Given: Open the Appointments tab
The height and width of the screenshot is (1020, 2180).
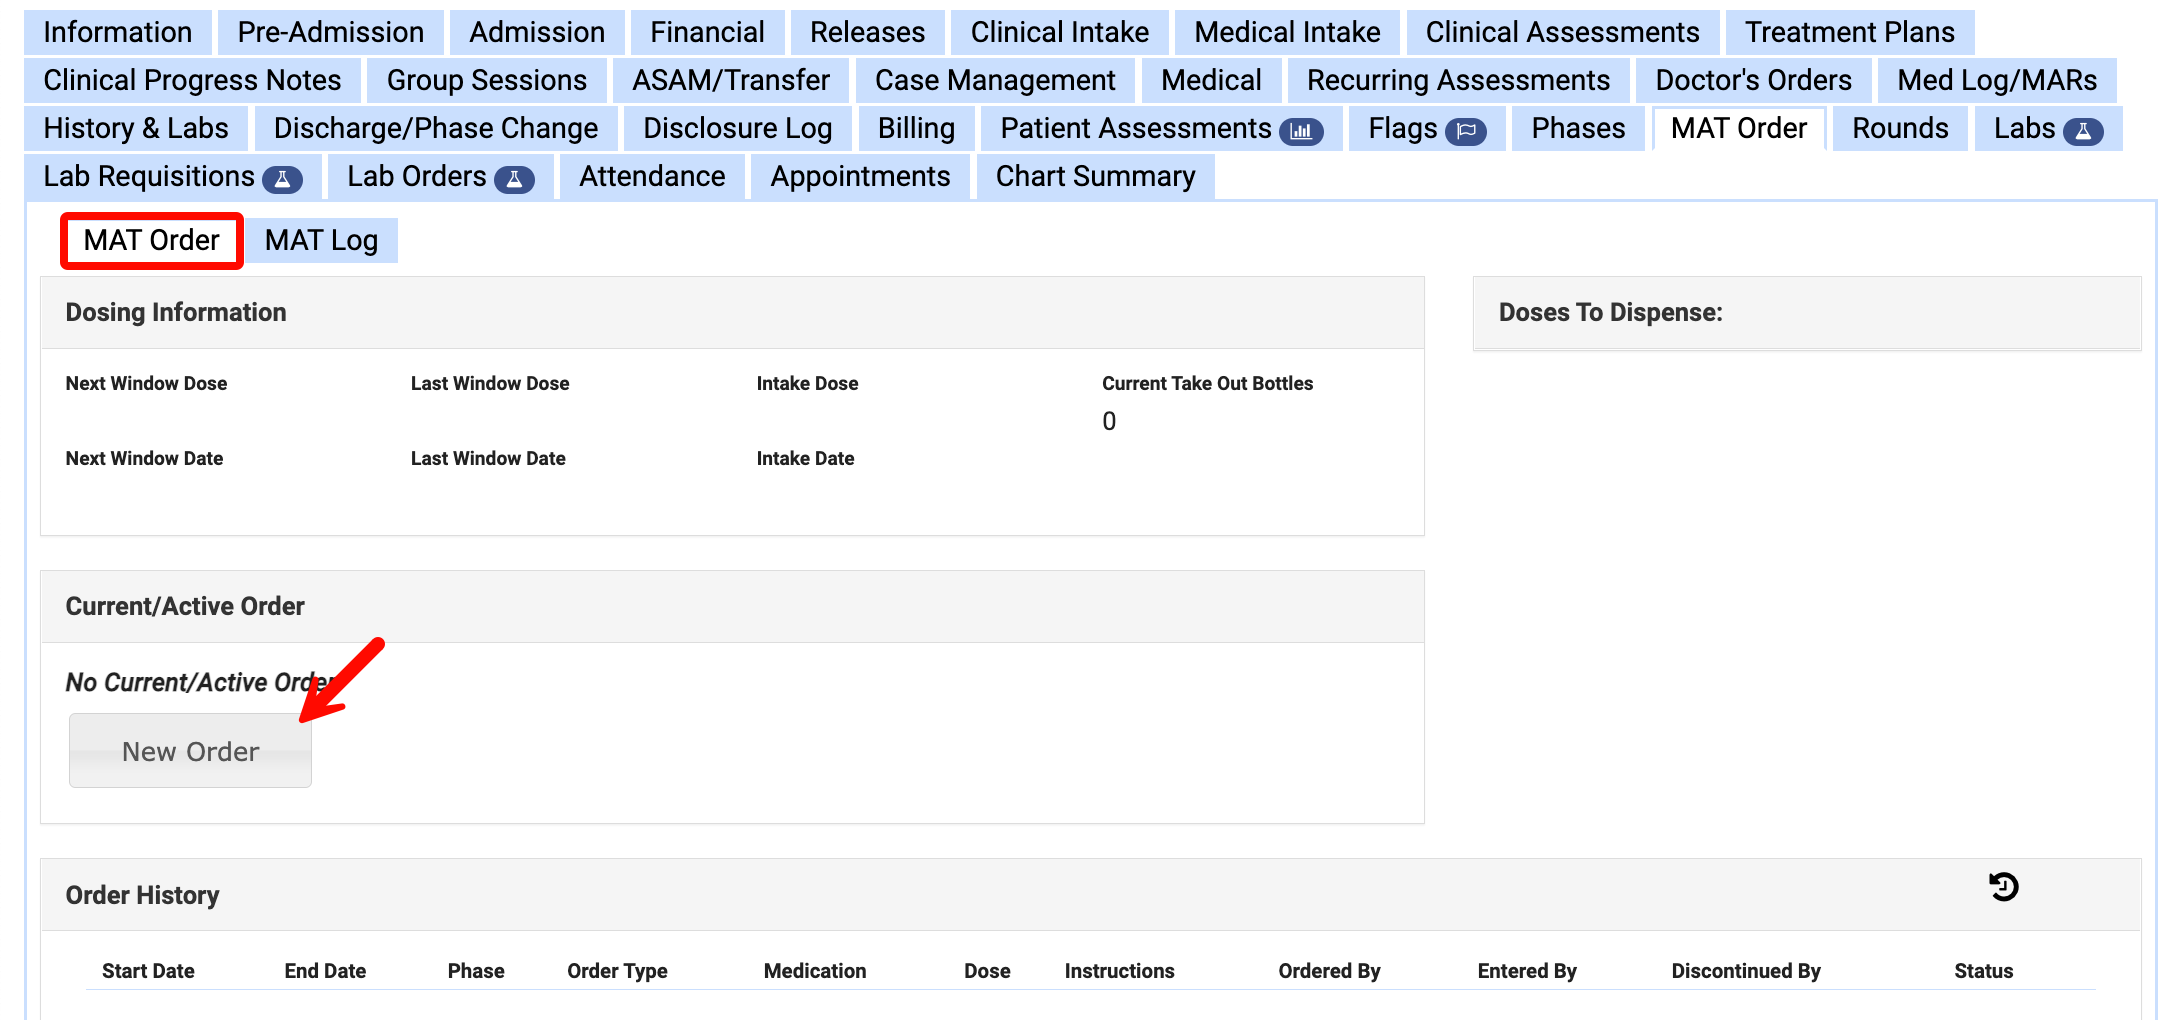Looking at the screenshot, I should pos(860,176).
